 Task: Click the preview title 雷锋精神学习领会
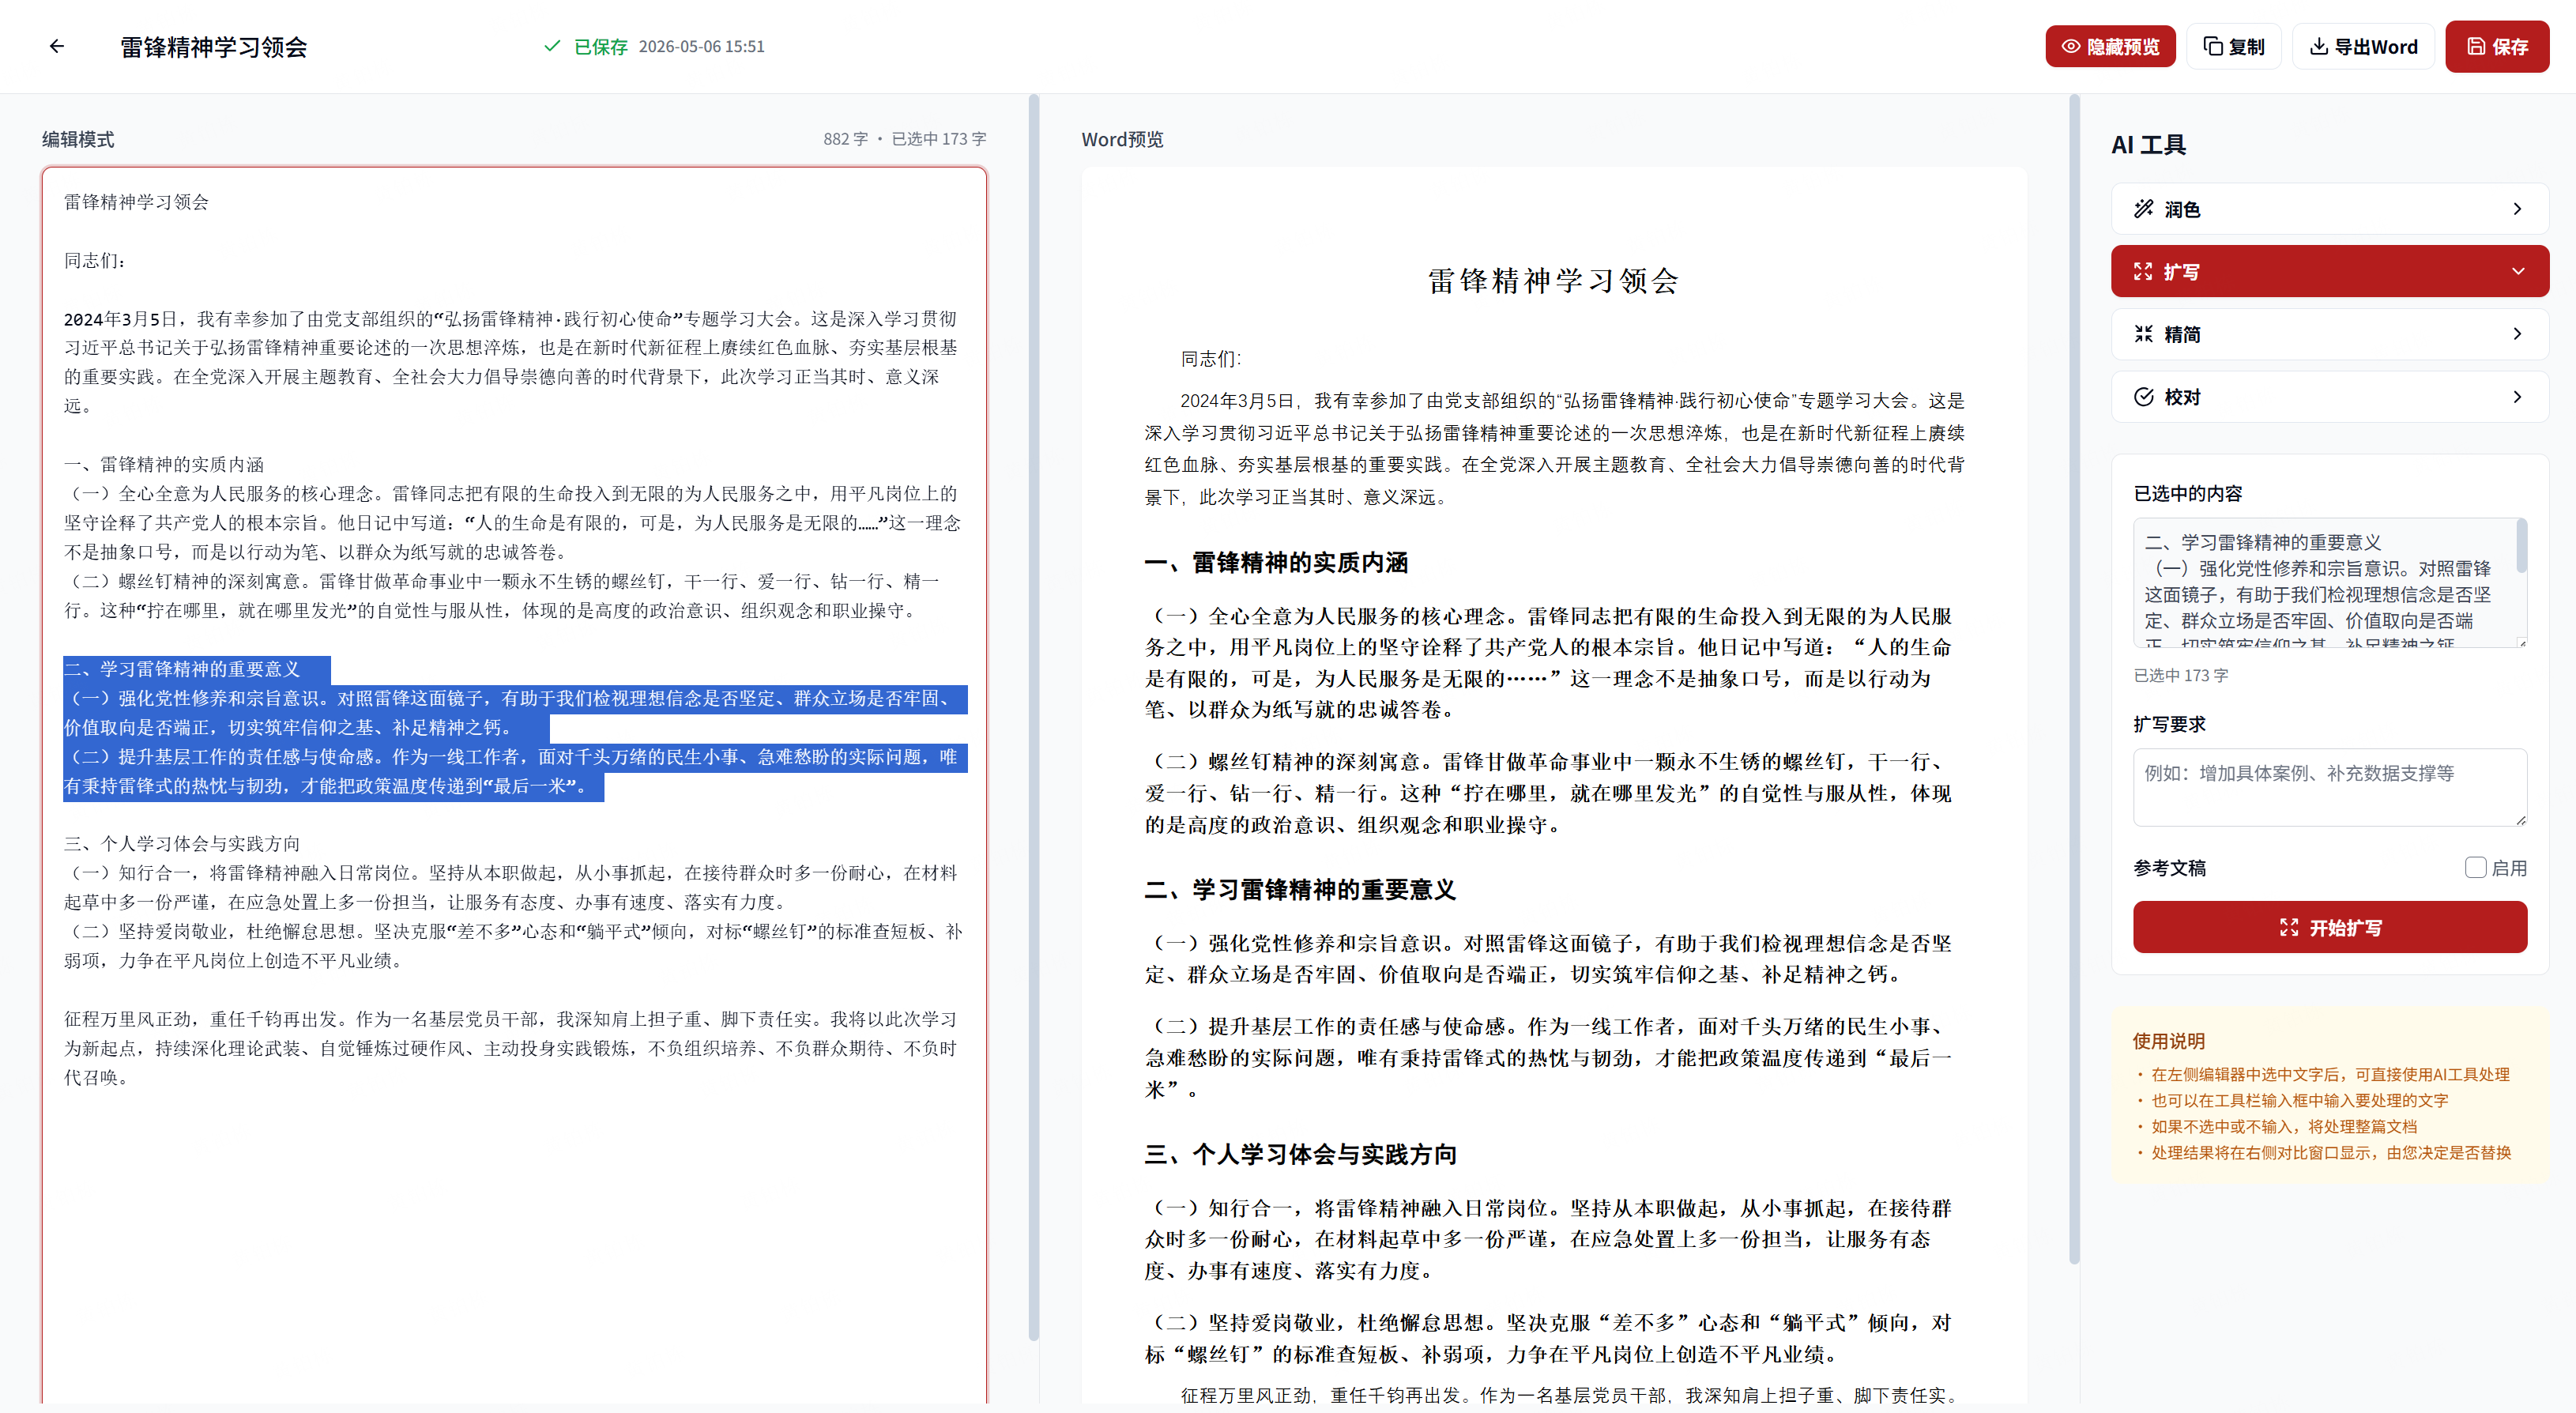pos(1553,281)
